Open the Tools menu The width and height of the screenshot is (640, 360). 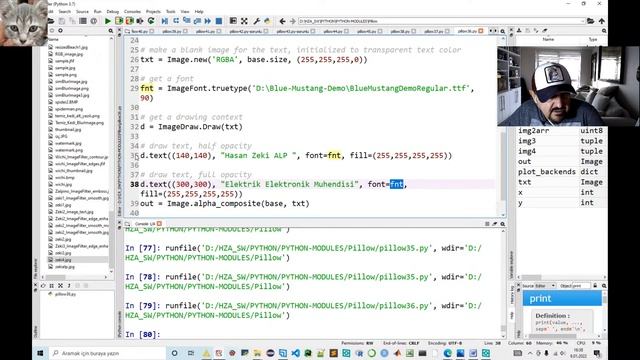[171, 11]
